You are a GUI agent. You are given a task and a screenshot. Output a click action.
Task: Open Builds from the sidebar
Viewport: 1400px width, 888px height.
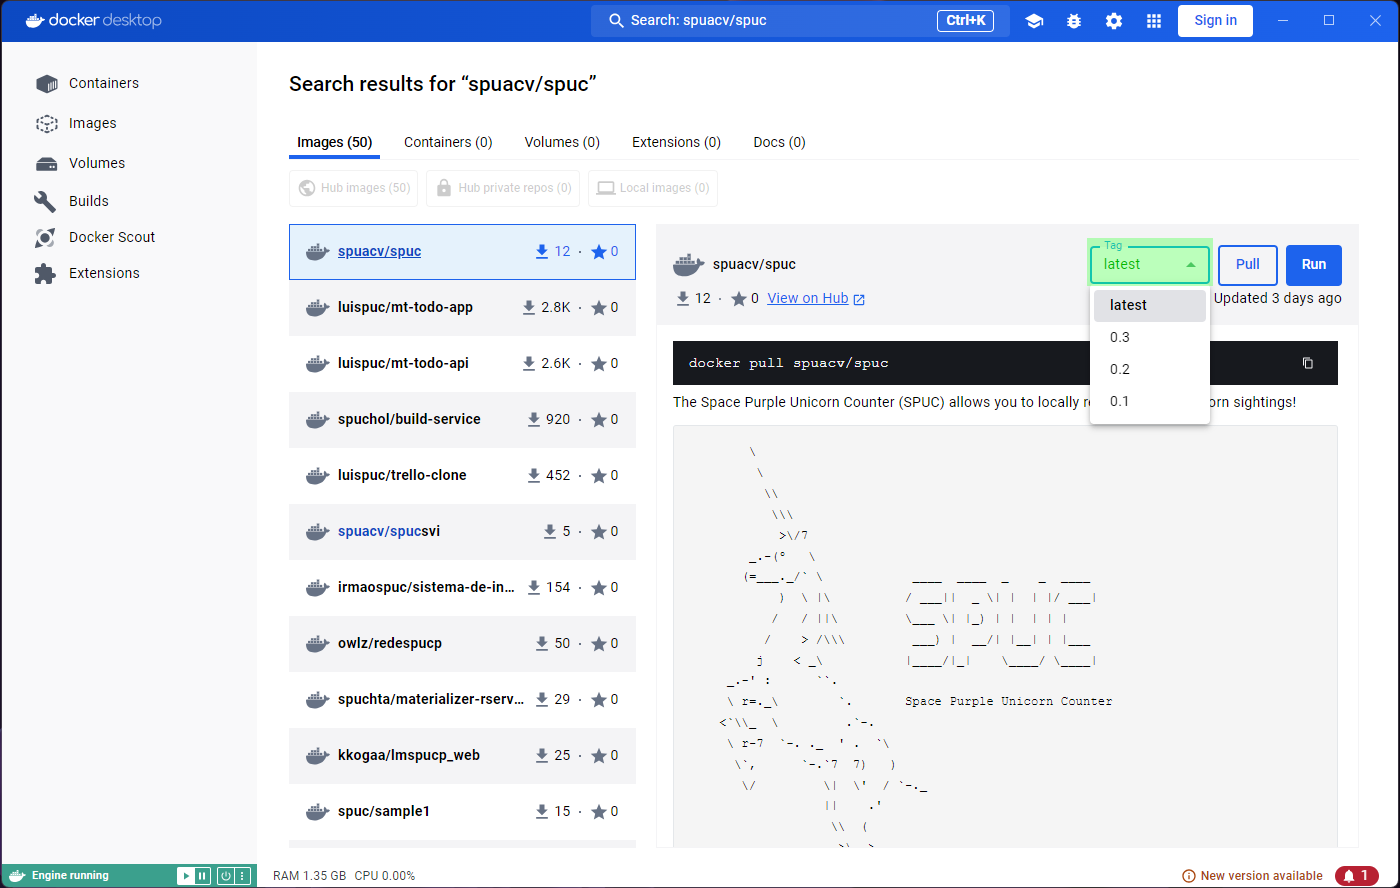[x=72, y=201]
